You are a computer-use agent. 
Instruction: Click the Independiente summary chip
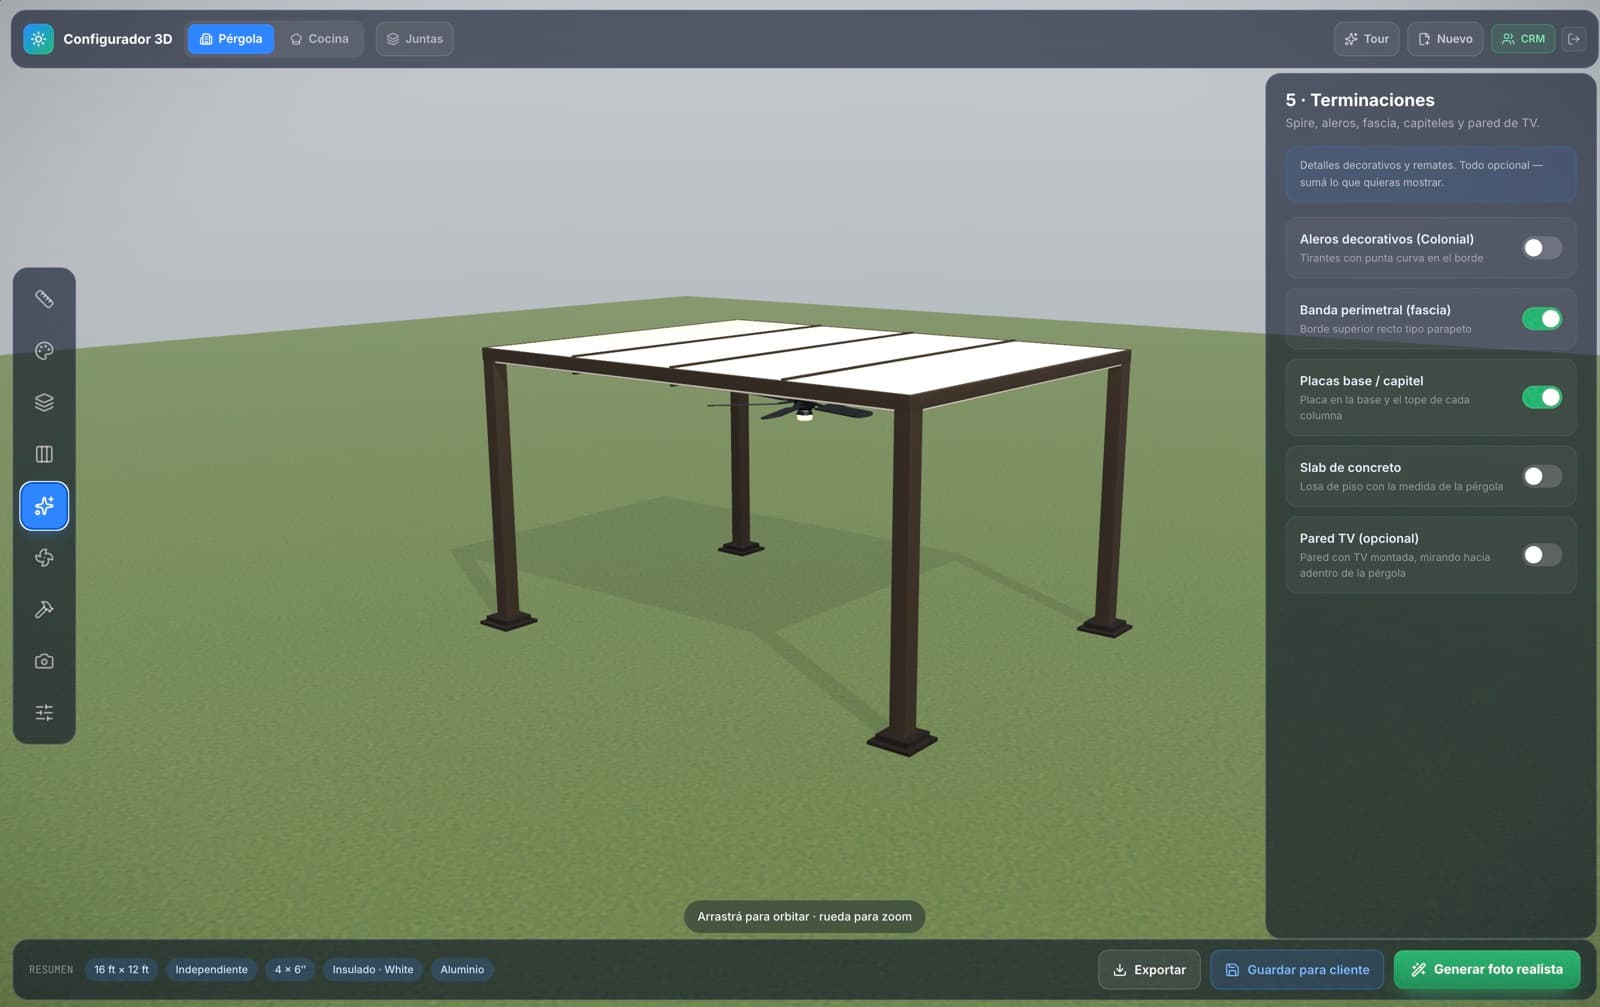tap(211, 970)
